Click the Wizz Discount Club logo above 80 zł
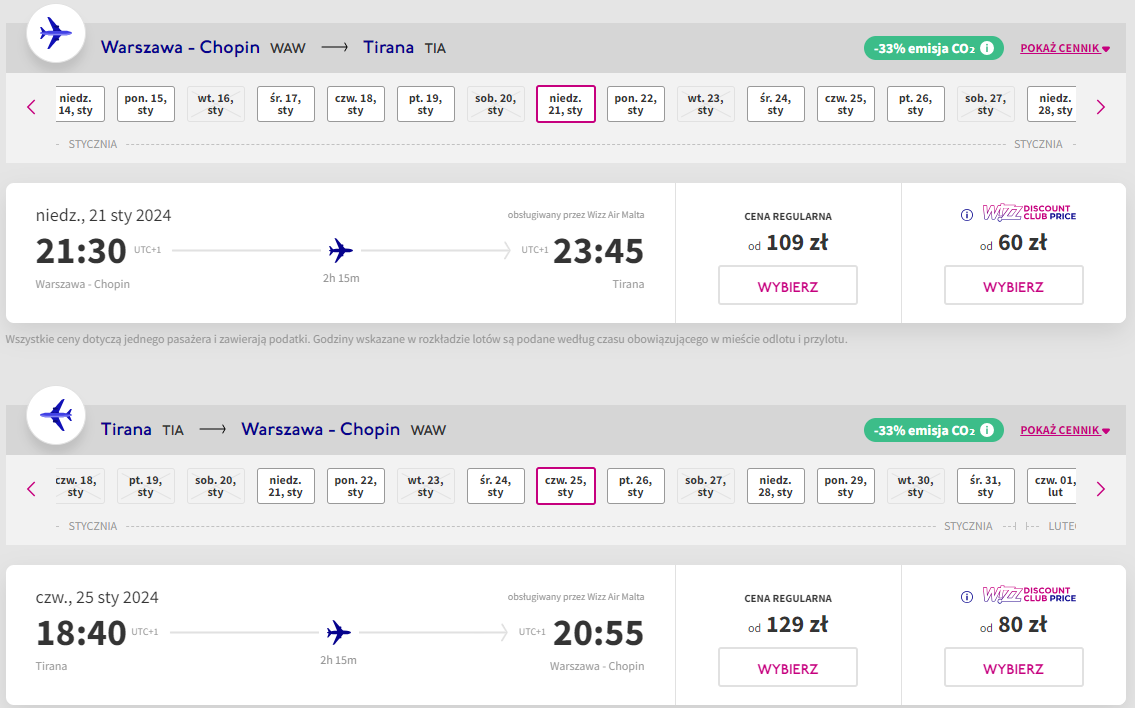Viewport: 1135px width, 708px height. pyautogui.click(x=1029, y=594)
